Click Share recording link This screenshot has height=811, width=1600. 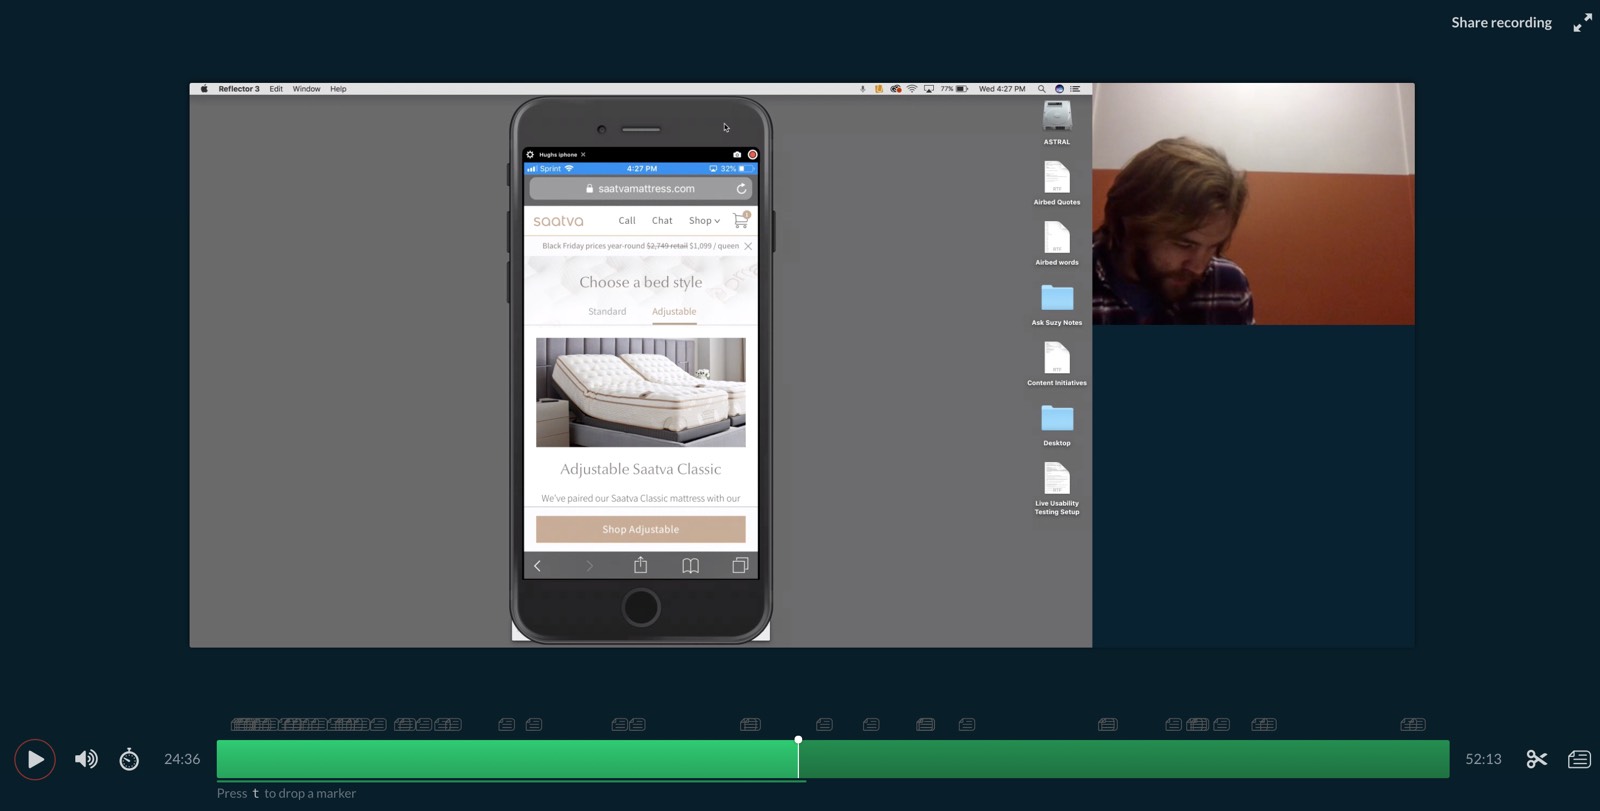[1501, 22]
